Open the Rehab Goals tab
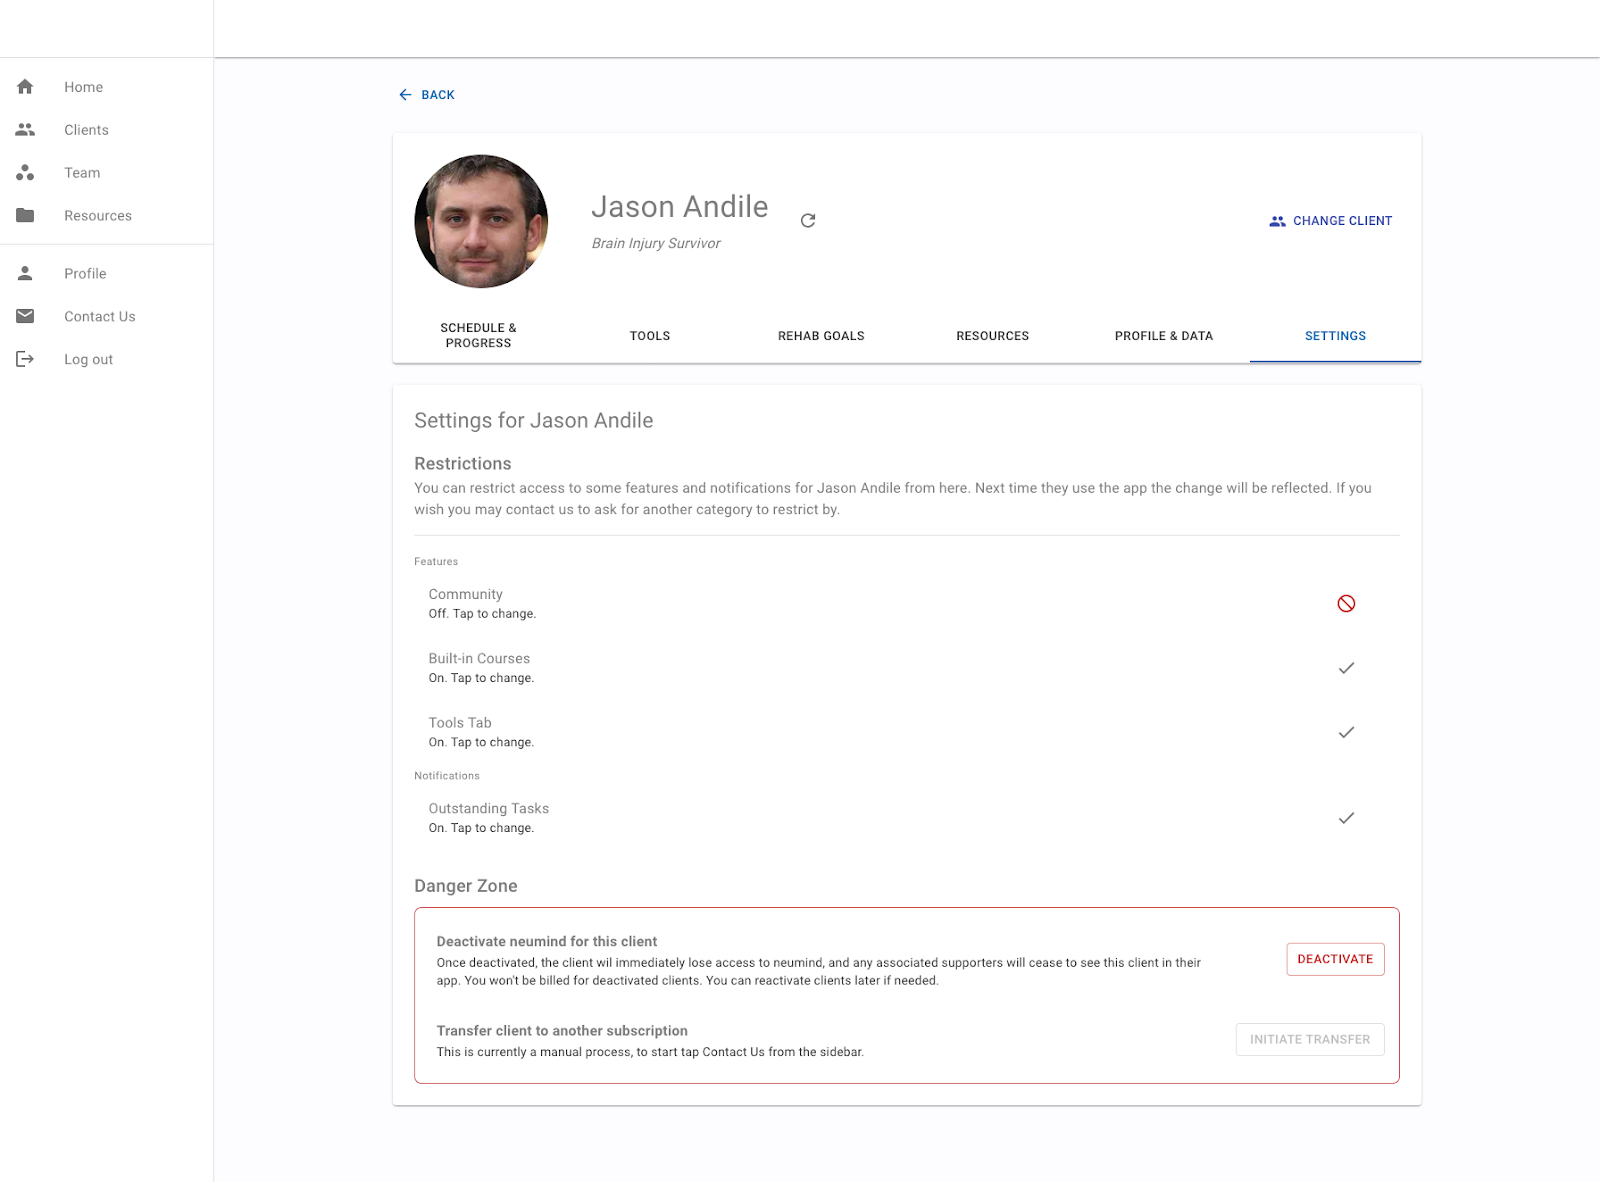This screenshot has height=1182, width=1600. click(x=821, y=336)
